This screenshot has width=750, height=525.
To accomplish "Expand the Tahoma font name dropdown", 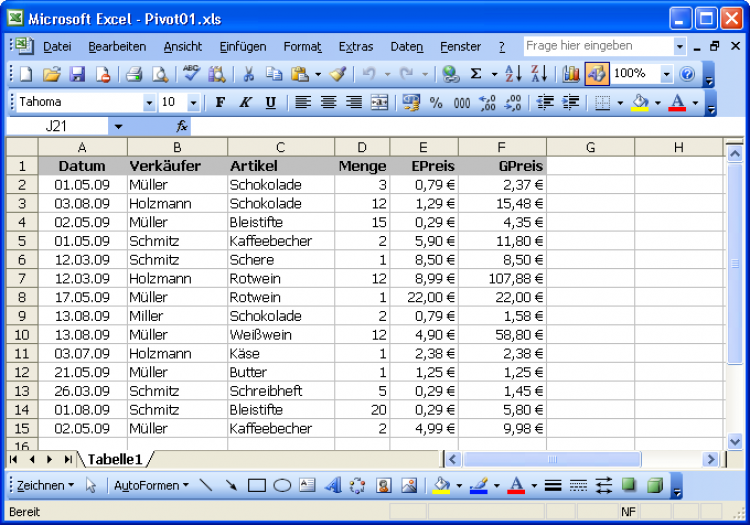I will point(149,102).
